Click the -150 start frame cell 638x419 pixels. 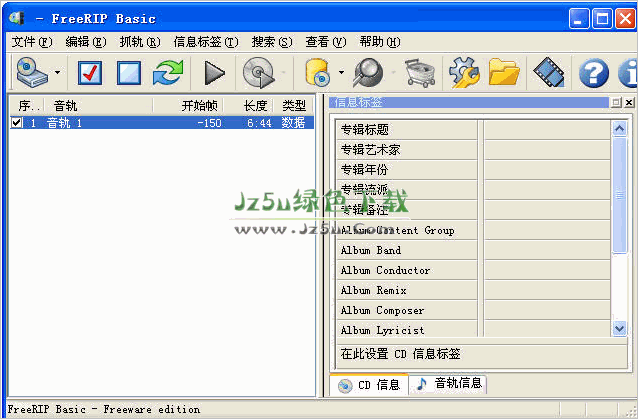[209, 123]
